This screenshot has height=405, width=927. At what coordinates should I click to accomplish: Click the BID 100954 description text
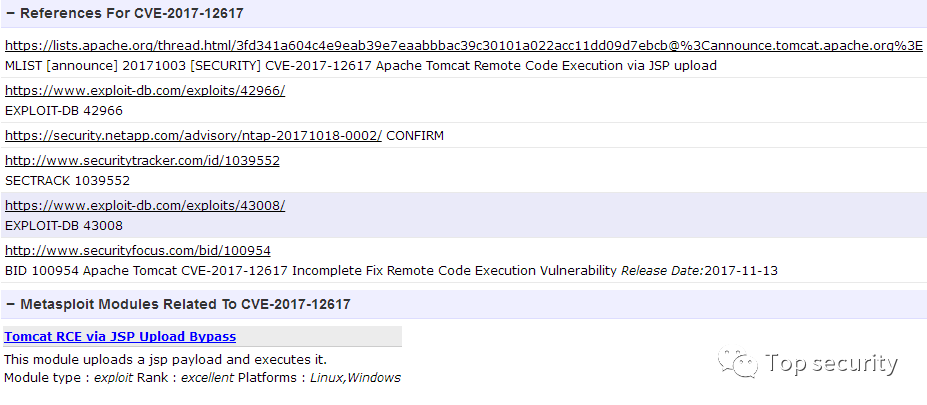coord(310,271)
